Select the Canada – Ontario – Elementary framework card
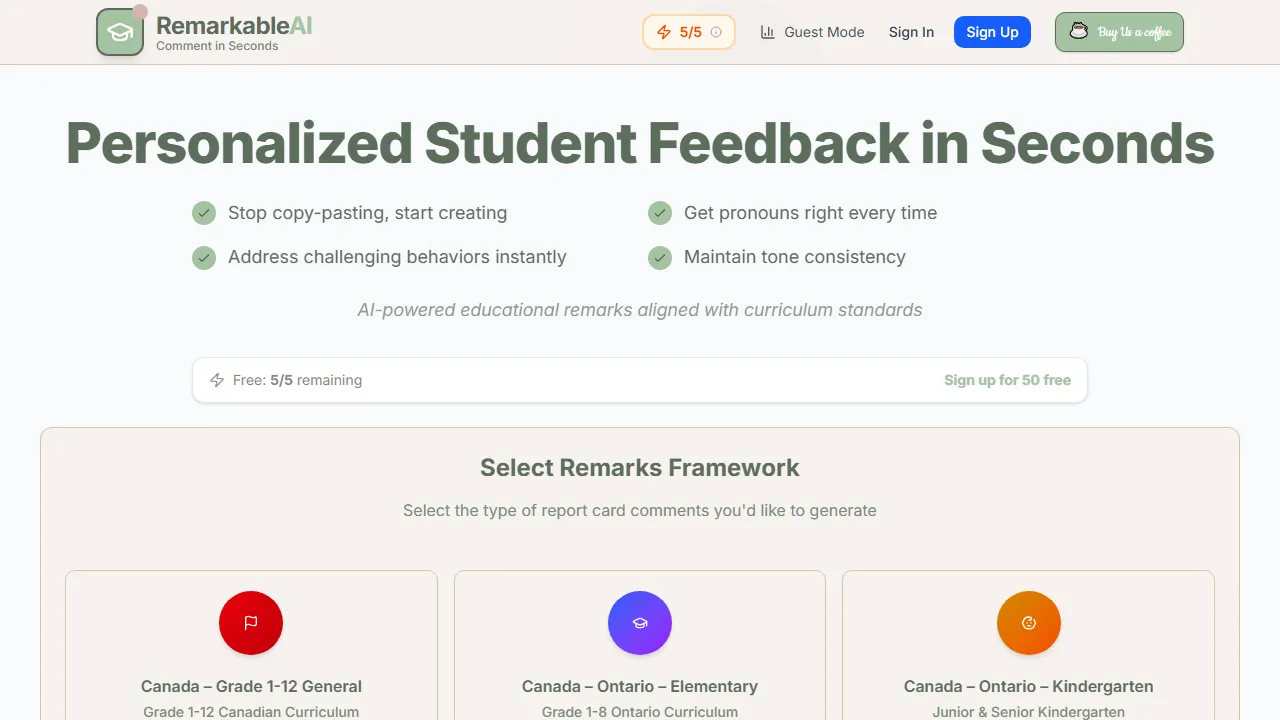The image size is (1280, 720). click(x=639, y=650)
